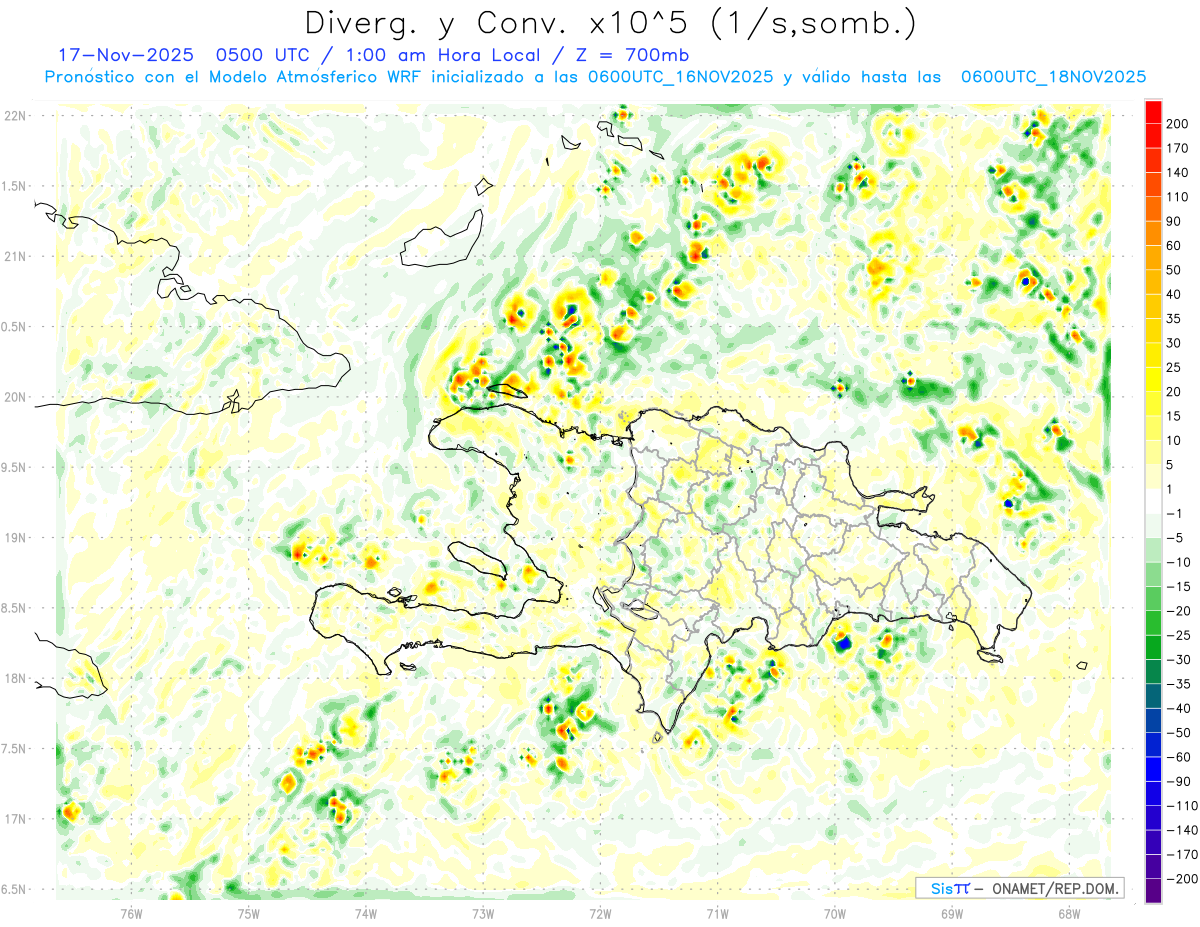Click the "71W" longitude label

pyautogui.click(x=717, y=913)
